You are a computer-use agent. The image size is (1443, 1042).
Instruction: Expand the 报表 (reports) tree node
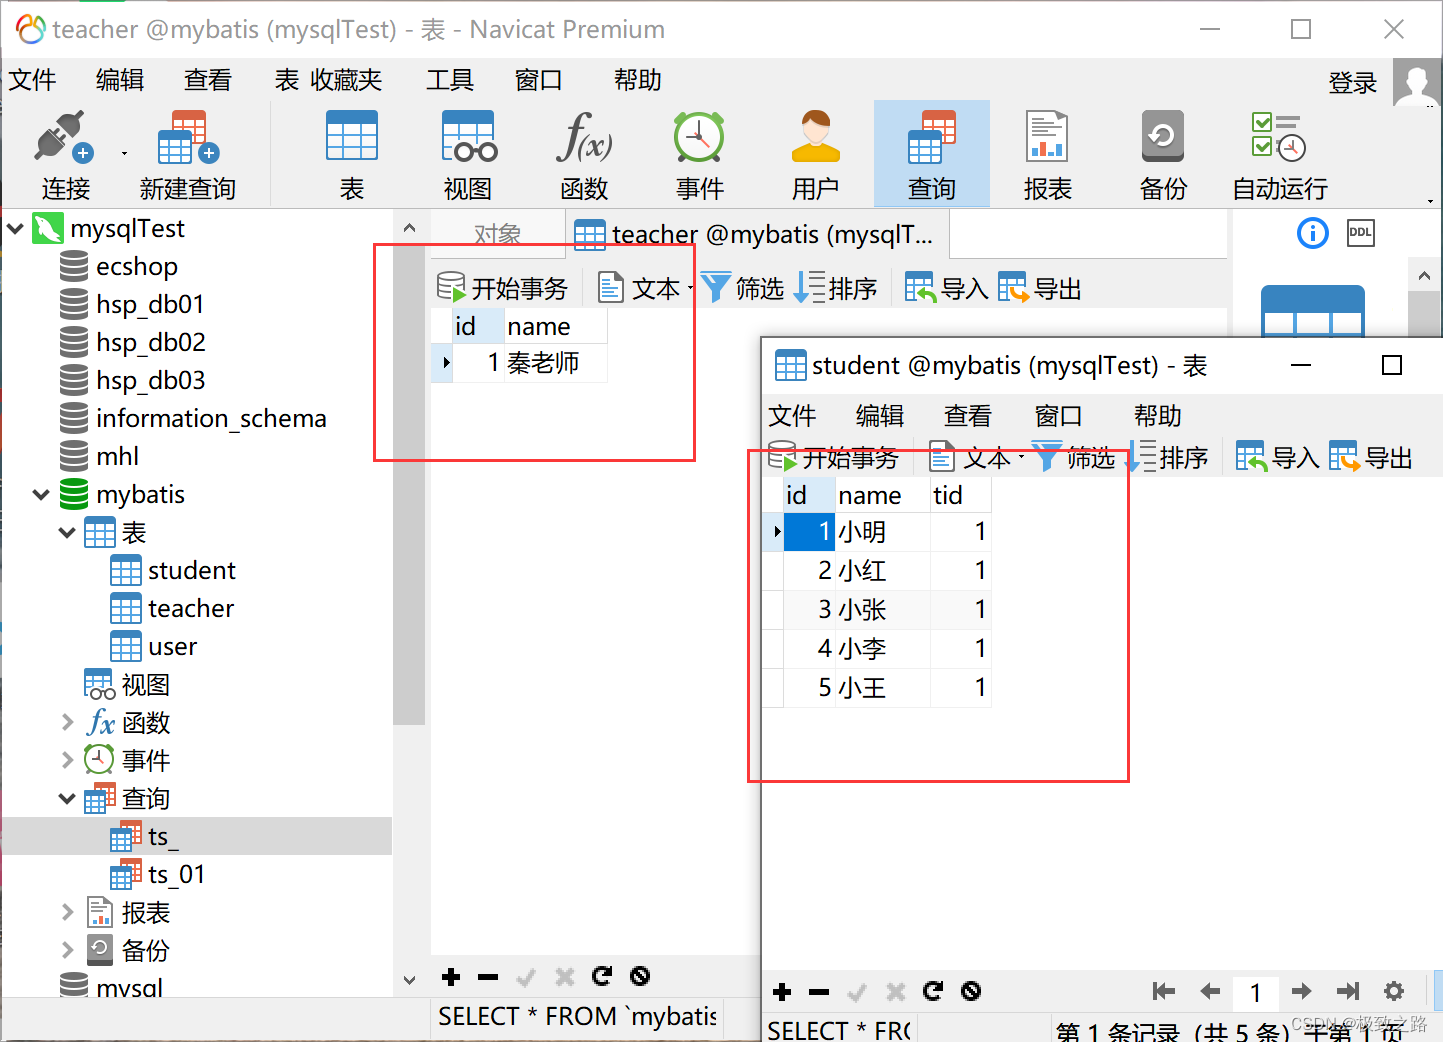(x=67, y=912)
